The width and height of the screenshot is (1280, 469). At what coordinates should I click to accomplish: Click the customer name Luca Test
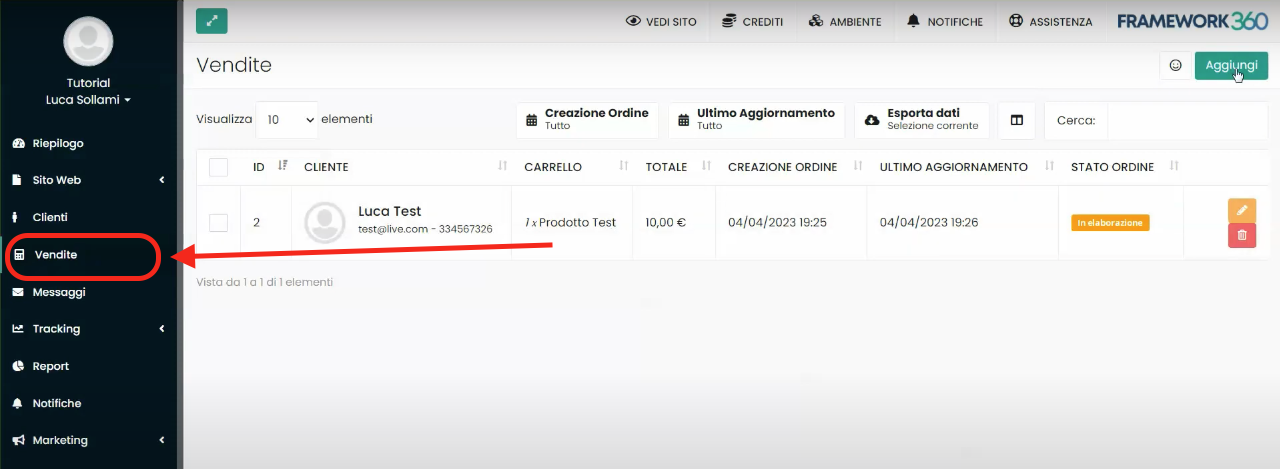(390, 212)
